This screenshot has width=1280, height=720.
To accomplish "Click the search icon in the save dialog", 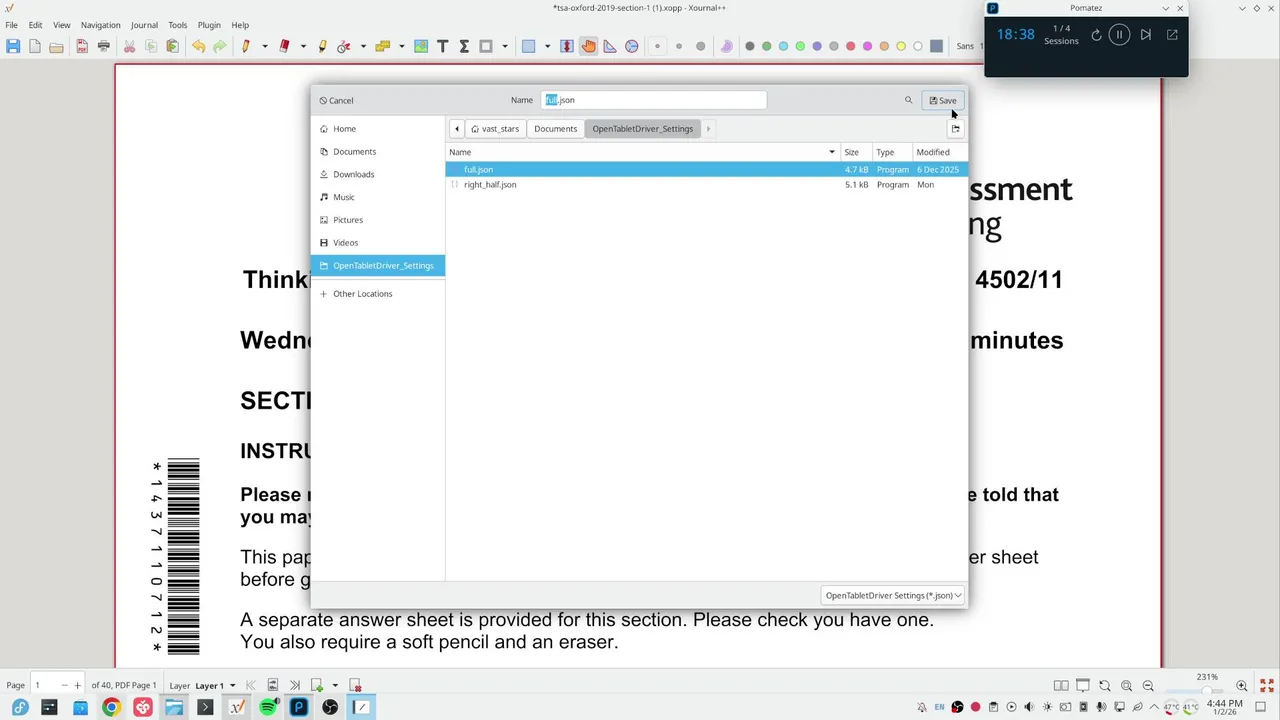I will 908,100.
